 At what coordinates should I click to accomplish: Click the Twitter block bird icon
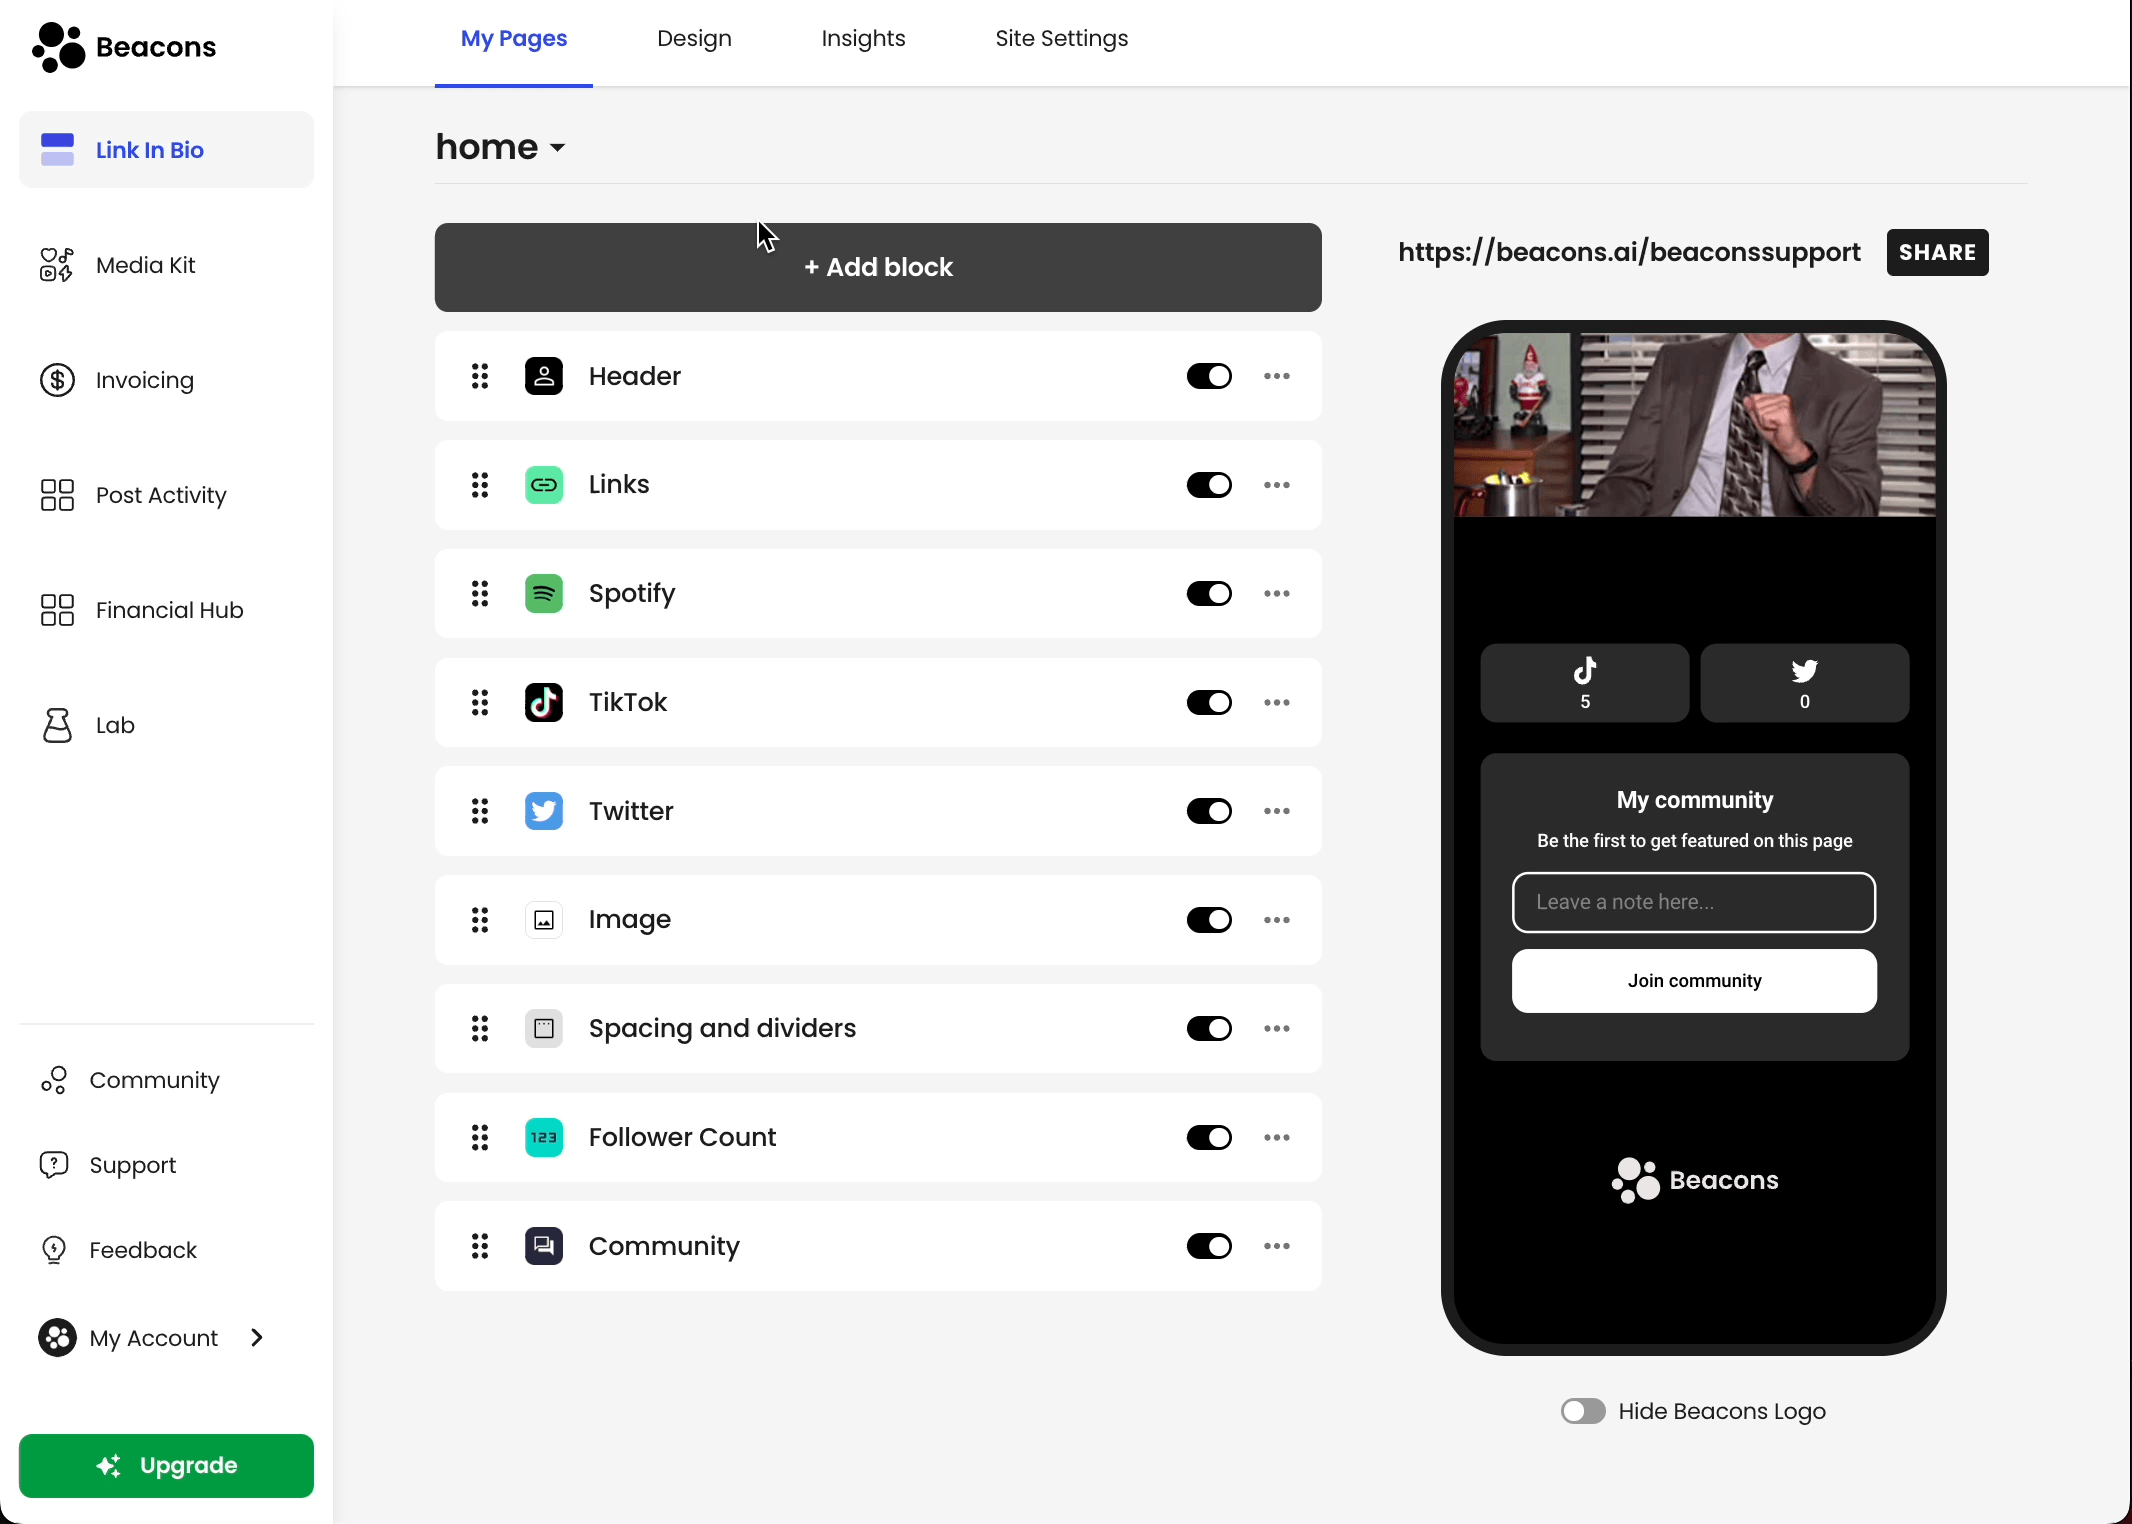pos(544,811)
